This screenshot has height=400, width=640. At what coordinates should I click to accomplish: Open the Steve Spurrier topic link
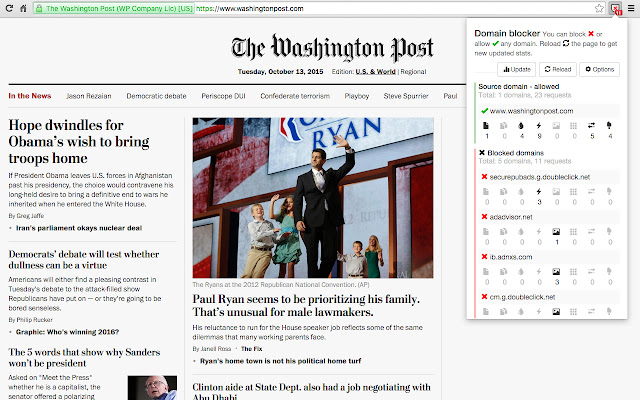pyautogui.click(x=406, y=96)
